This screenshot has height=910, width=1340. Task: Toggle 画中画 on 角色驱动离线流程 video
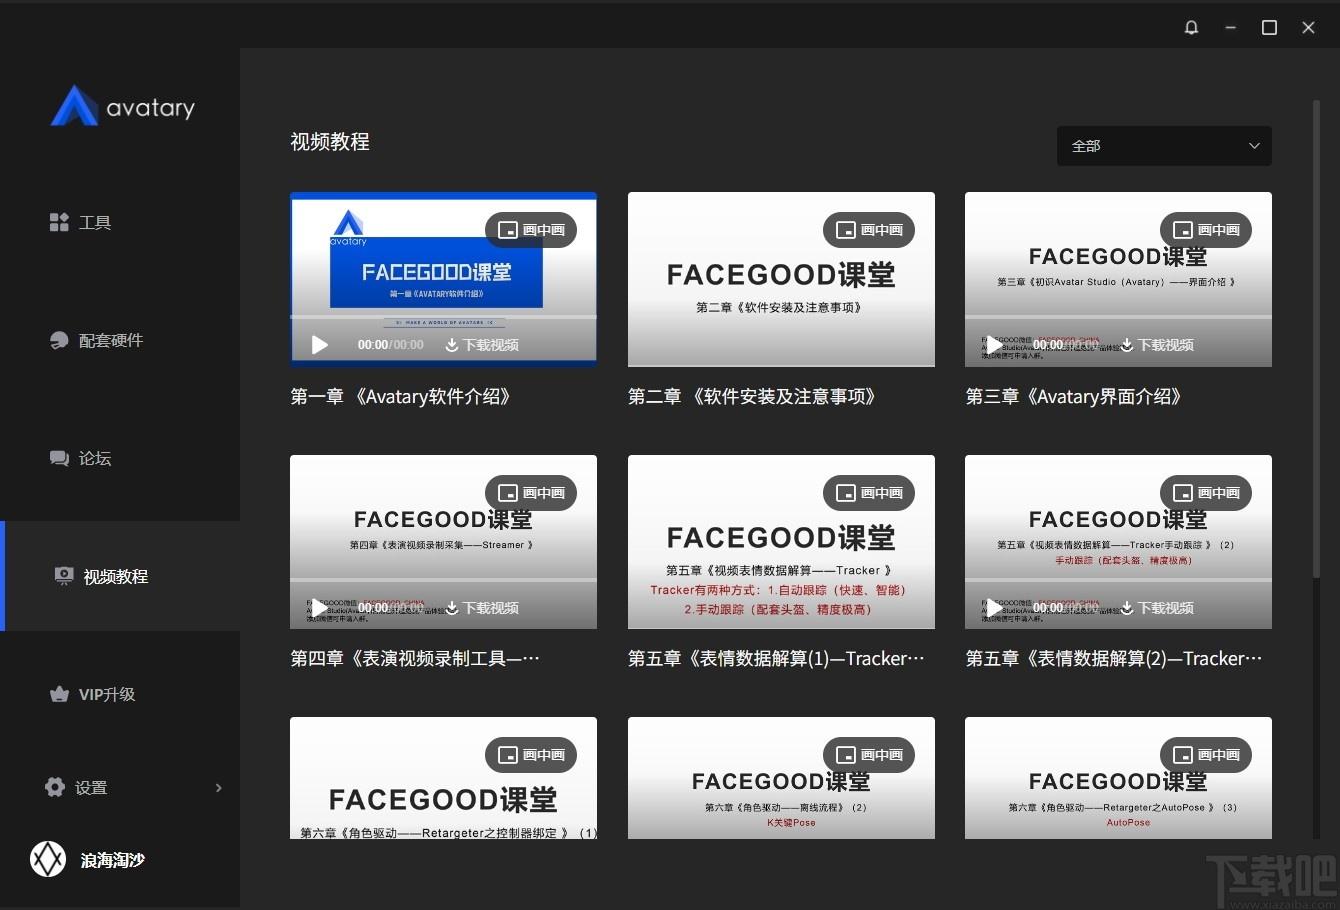pos(869,755)
